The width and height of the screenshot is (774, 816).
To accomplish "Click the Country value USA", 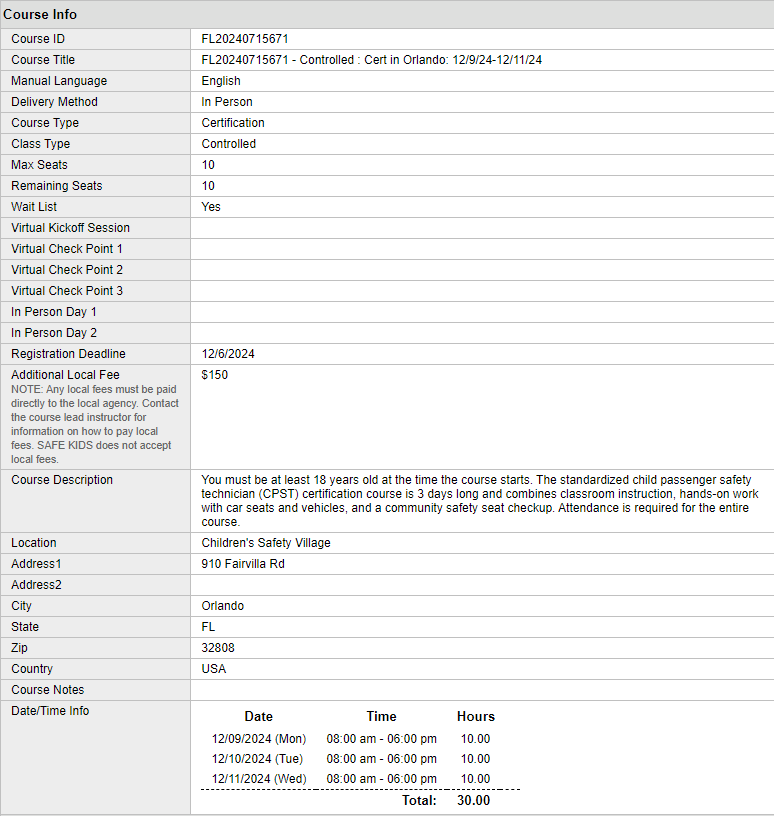I will tap(214, 669).
